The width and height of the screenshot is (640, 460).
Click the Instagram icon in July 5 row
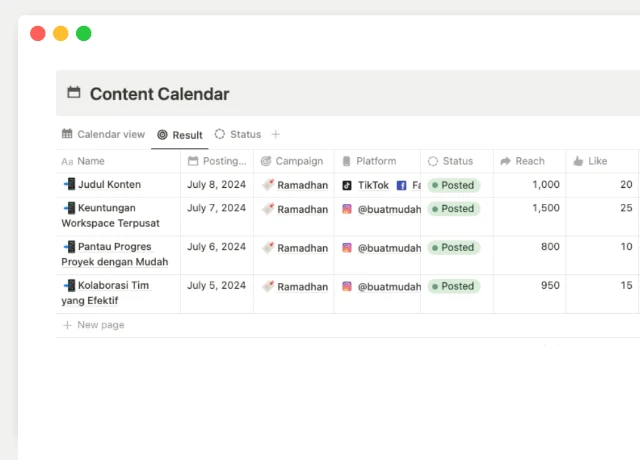pyautogui.click(x=347, y=286)
